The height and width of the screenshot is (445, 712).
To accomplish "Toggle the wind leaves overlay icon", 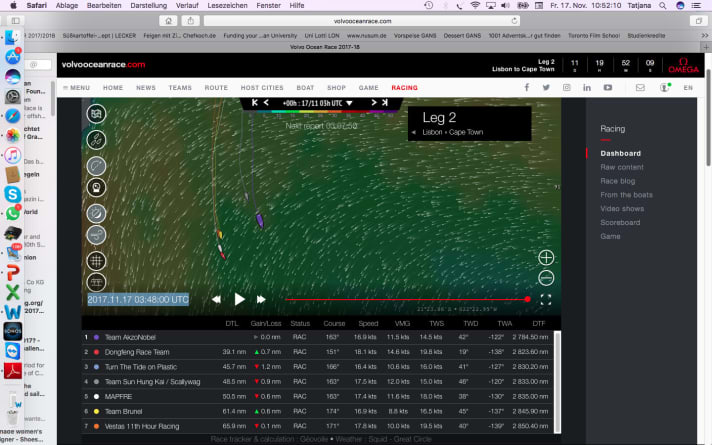I will pos(96,140).
